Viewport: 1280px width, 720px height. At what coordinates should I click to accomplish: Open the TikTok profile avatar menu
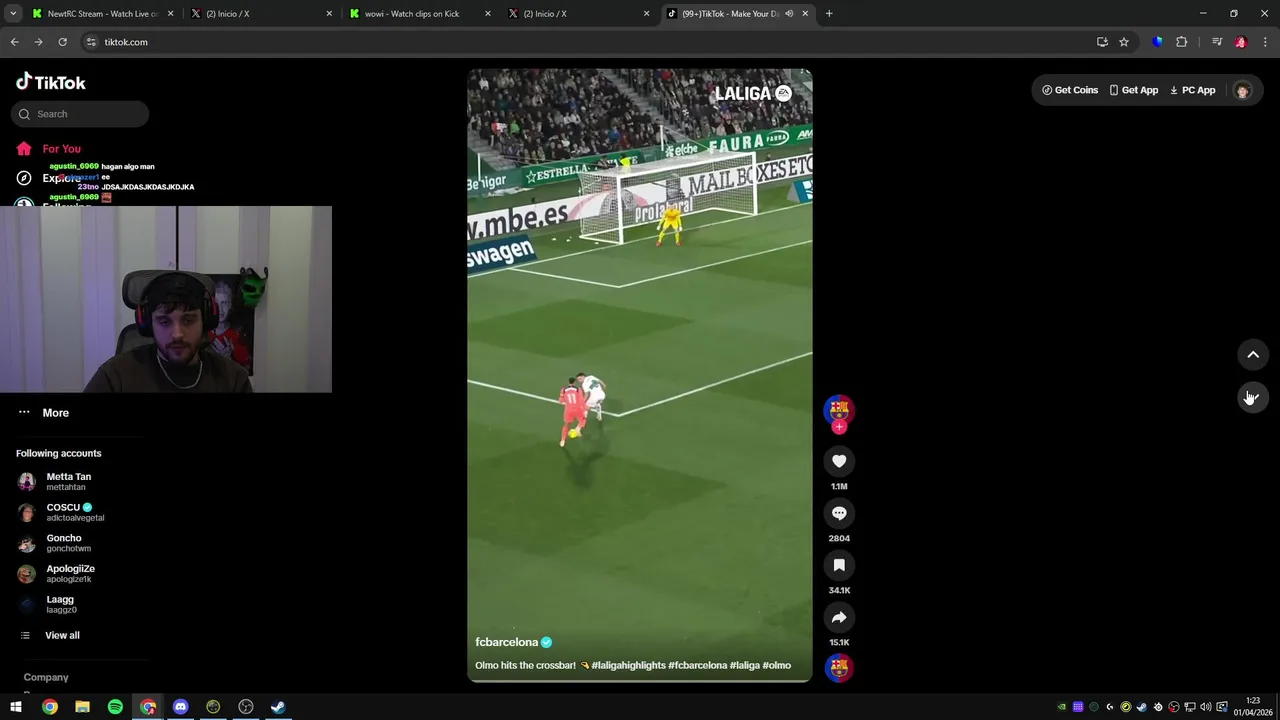[1242, 90]
